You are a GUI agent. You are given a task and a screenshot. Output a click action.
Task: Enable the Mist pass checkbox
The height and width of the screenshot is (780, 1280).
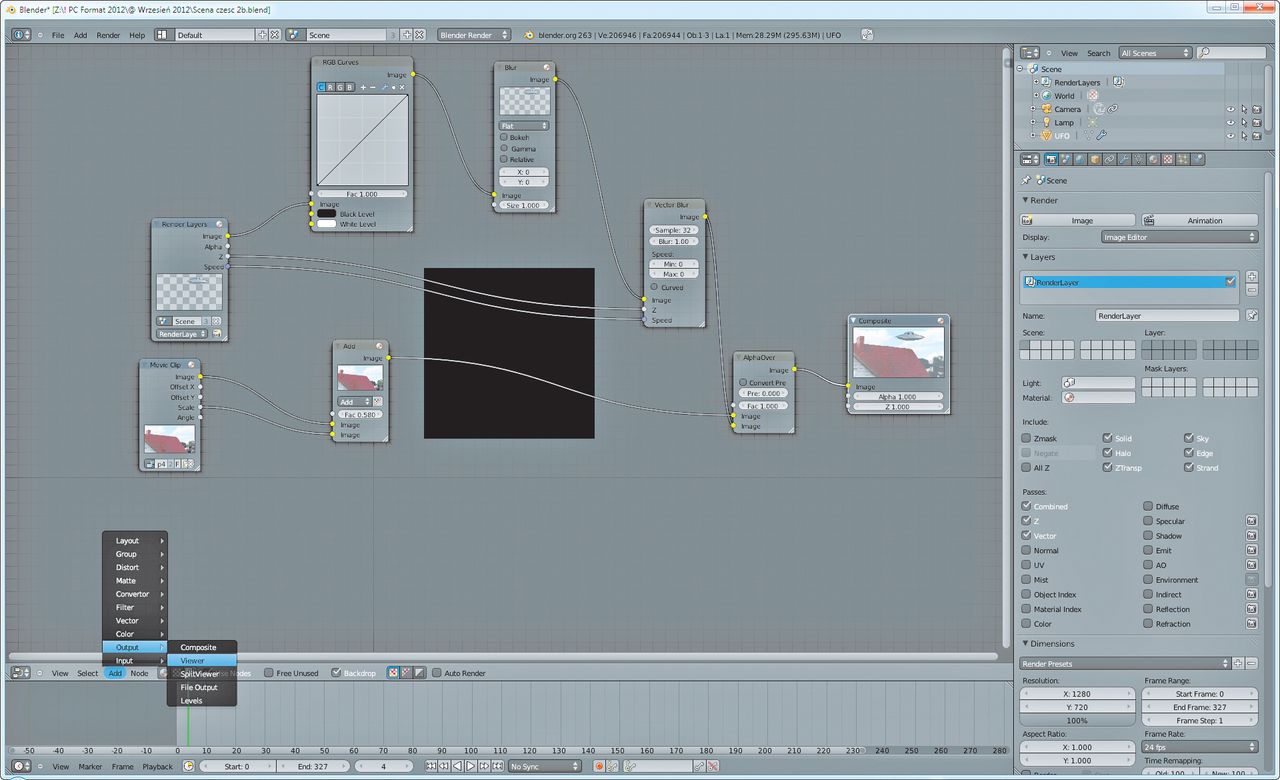click(1026, 579)
